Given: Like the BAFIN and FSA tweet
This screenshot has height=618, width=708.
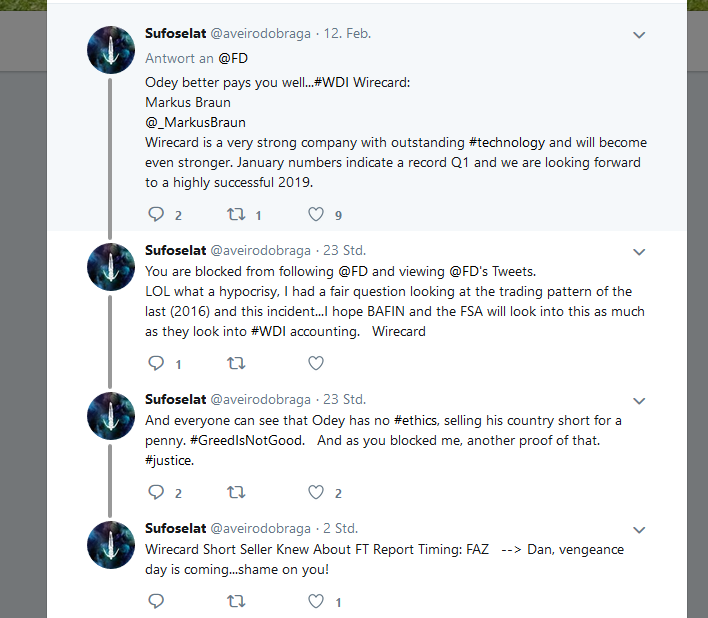Looking at the screenshot, I should pos(316,363).
